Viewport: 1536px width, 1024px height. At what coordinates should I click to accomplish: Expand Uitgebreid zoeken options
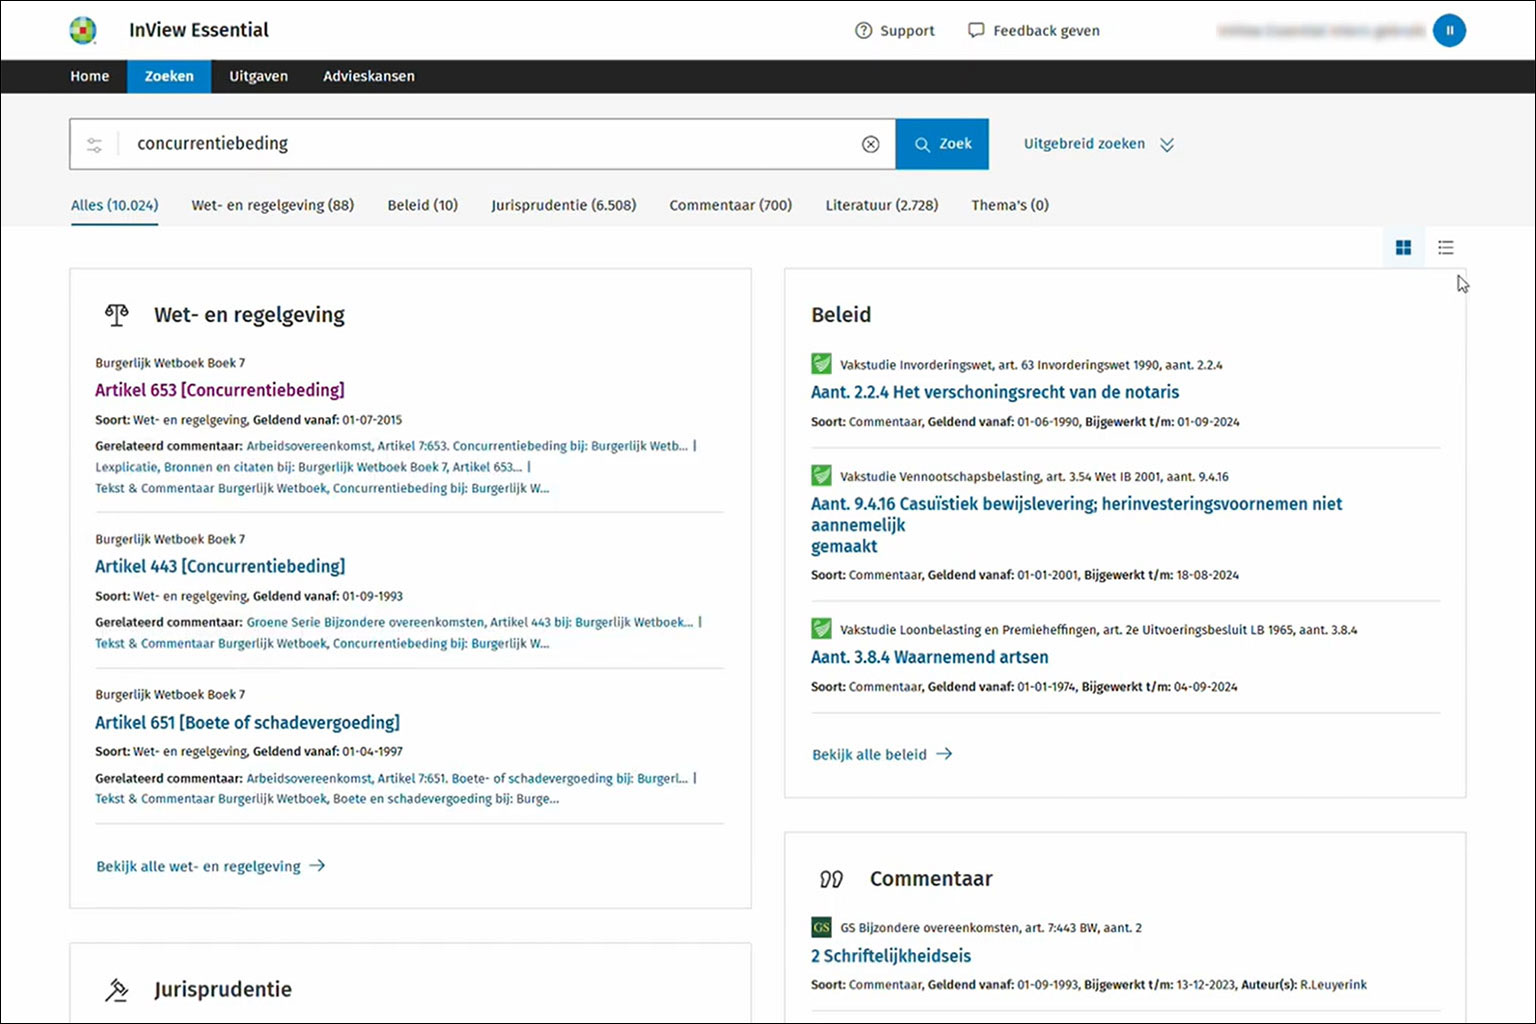click(x=1098, y=144)
